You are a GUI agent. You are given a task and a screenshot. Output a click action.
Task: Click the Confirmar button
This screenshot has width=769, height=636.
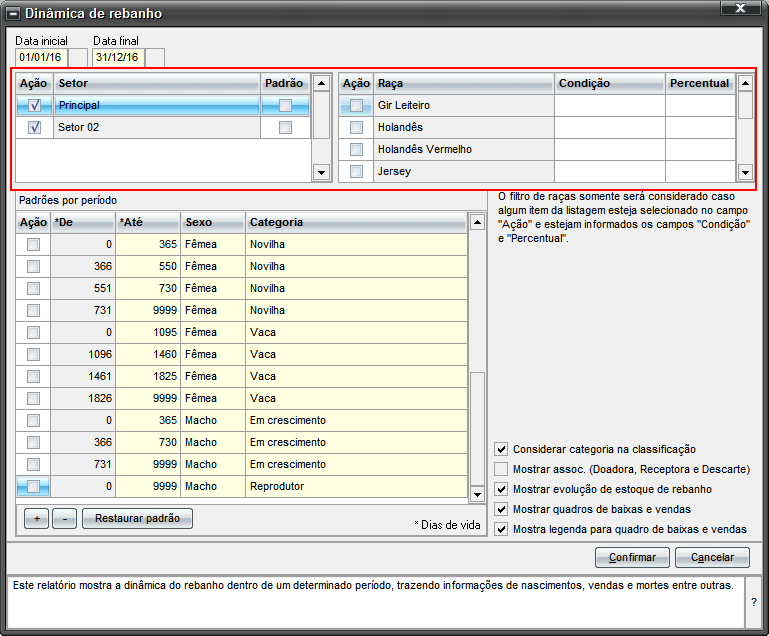632,558
